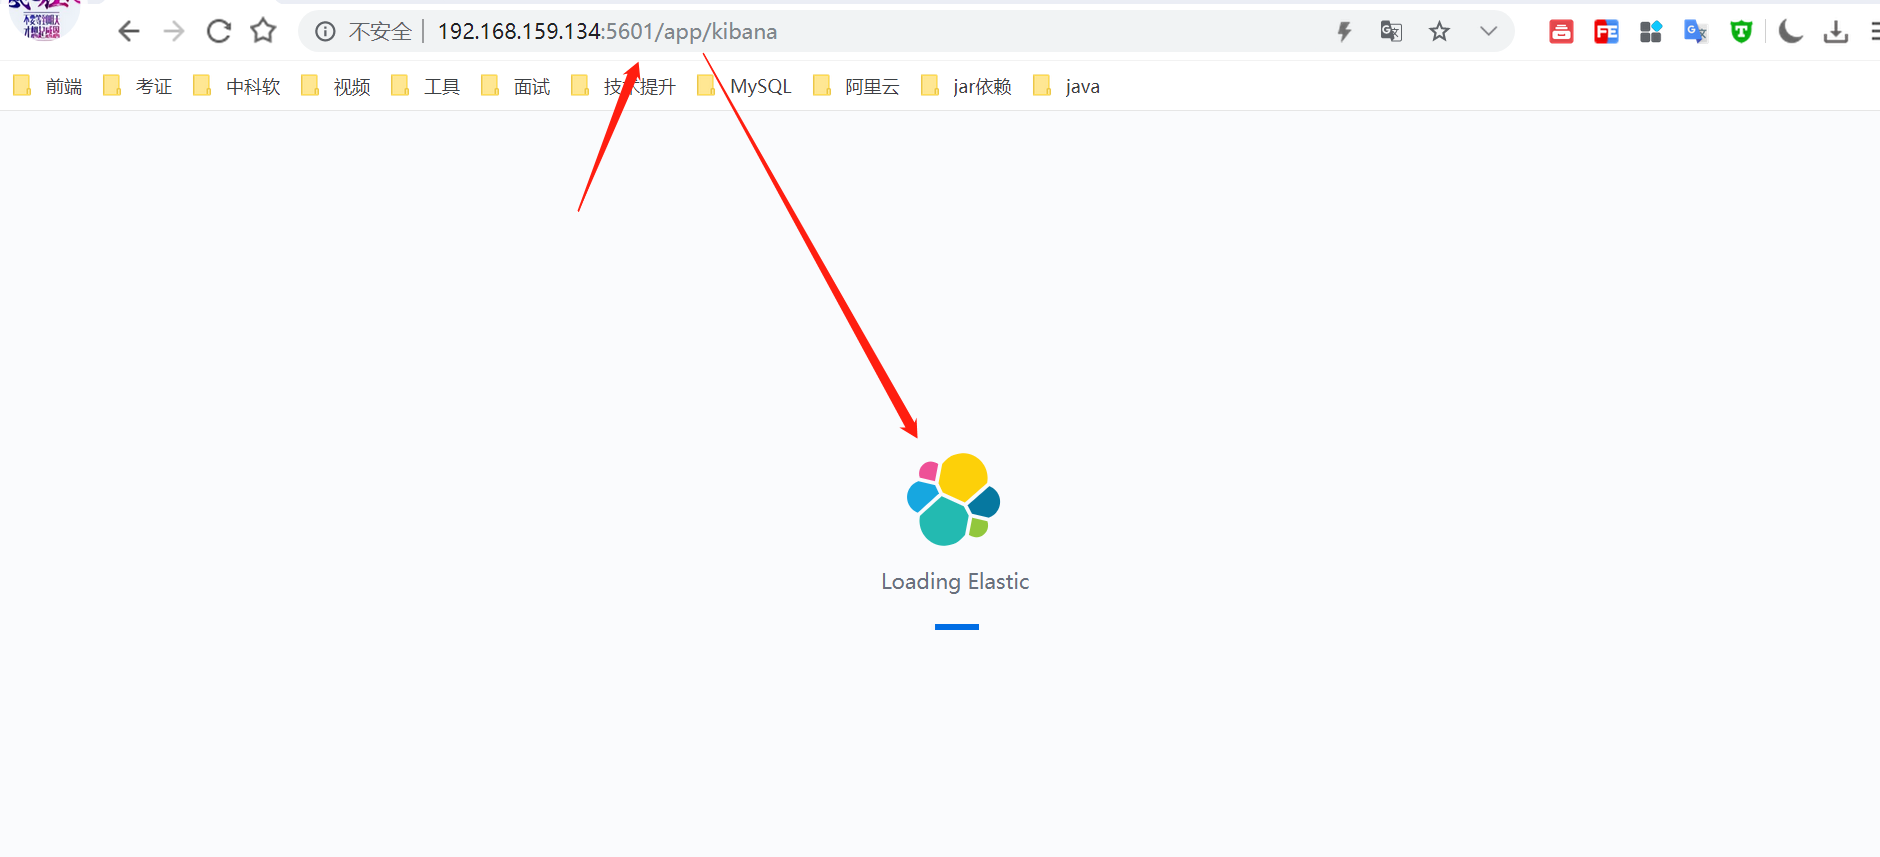Screen dimensions: 1880x857
Task: Toggle night mode moon icon
Action: 1791,32
